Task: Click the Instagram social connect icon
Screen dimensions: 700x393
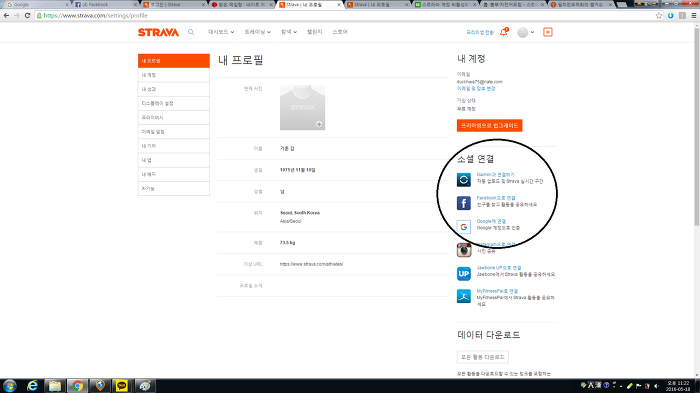Action: (x=464, y=250)
